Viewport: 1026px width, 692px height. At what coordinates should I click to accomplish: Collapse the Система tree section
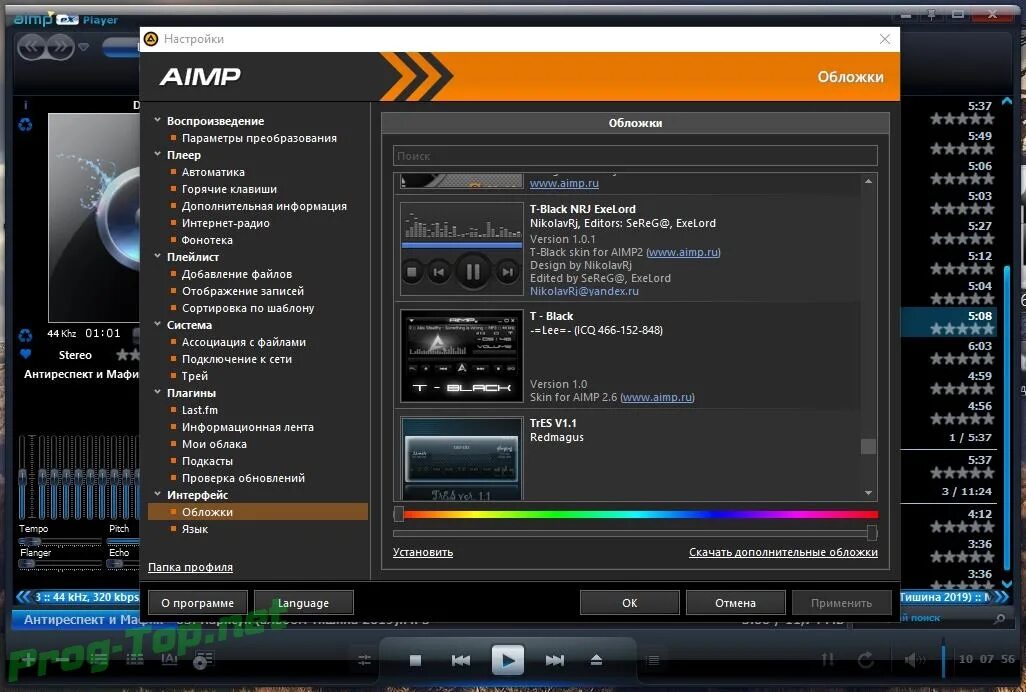[157, 324]
